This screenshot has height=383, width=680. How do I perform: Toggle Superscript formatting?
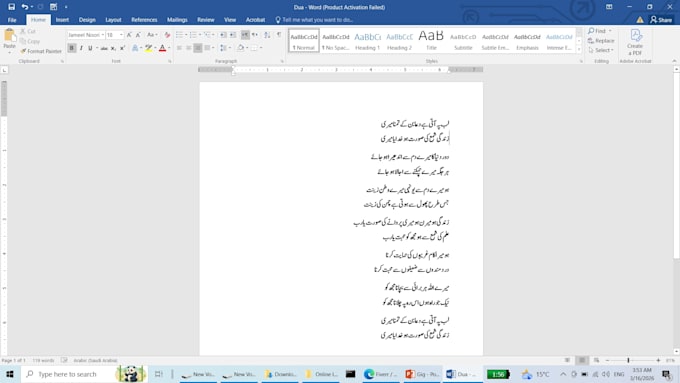123,48
